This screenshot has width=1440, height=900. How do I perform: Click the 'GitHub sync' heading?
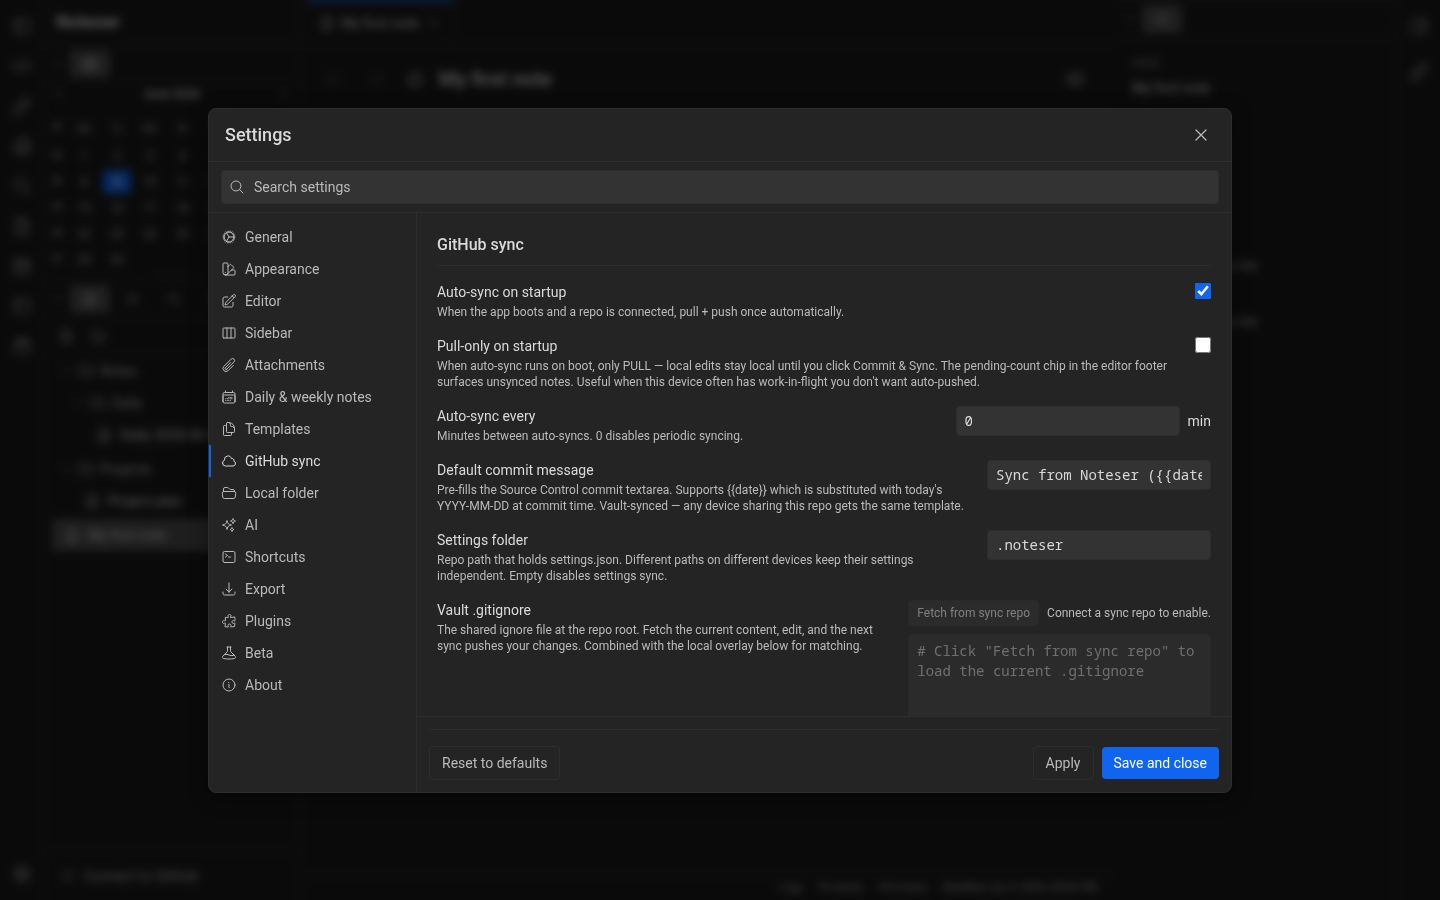pos(480,244)
